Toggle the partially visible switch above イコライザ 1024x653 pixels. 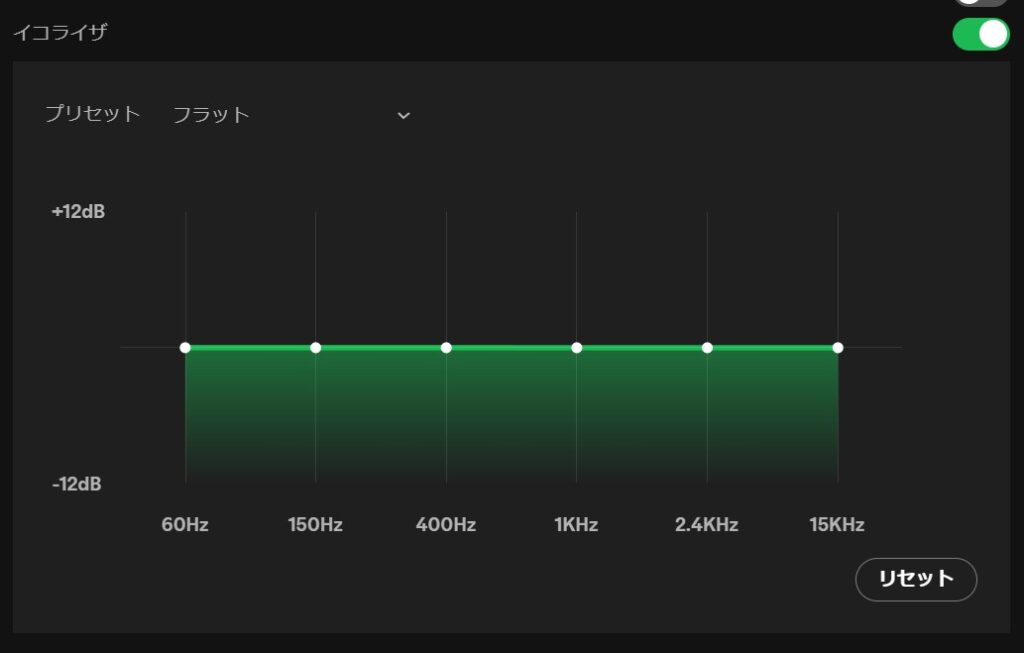(980, 3)
